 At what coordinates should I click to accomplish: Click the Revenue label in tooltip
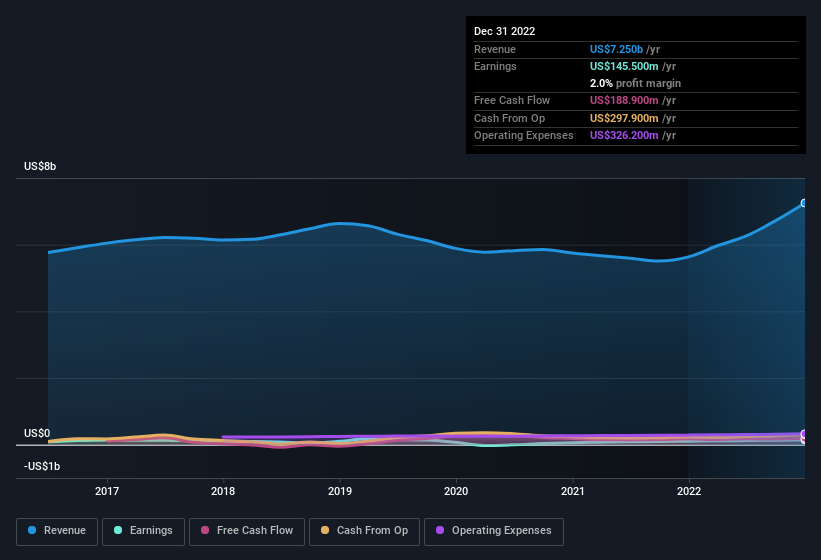(x=495, y=49)
